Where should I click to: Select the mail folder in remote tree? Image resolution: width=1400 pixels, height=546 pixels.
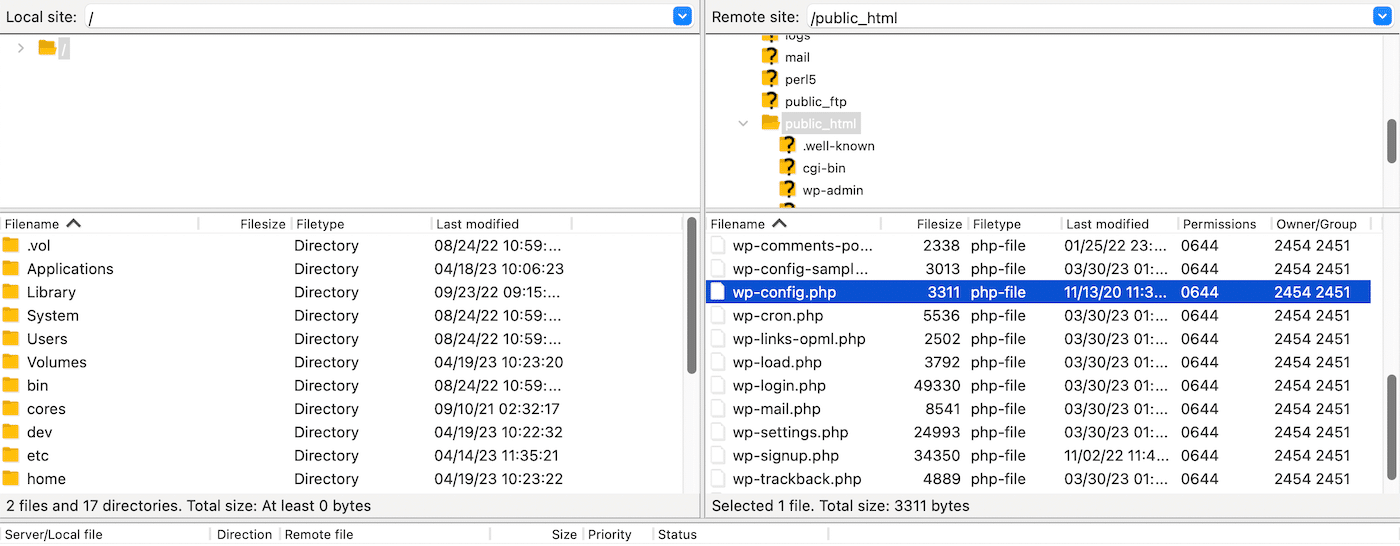797,58
